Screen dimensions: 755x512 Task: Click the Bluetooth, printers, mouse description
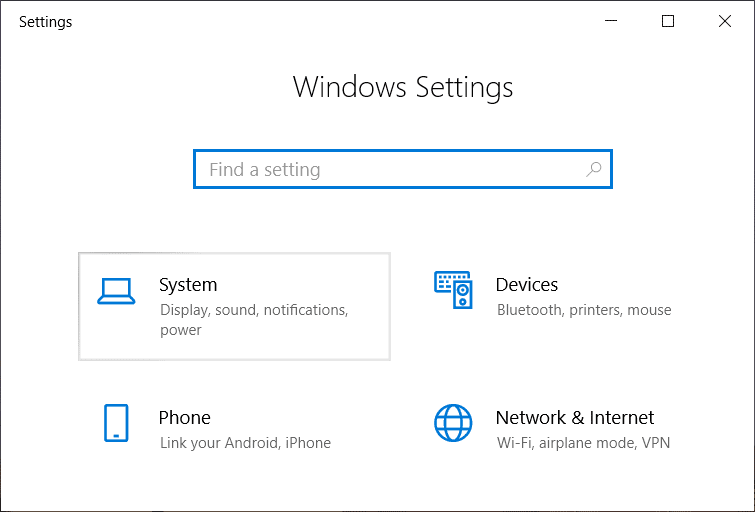(584, 310)
